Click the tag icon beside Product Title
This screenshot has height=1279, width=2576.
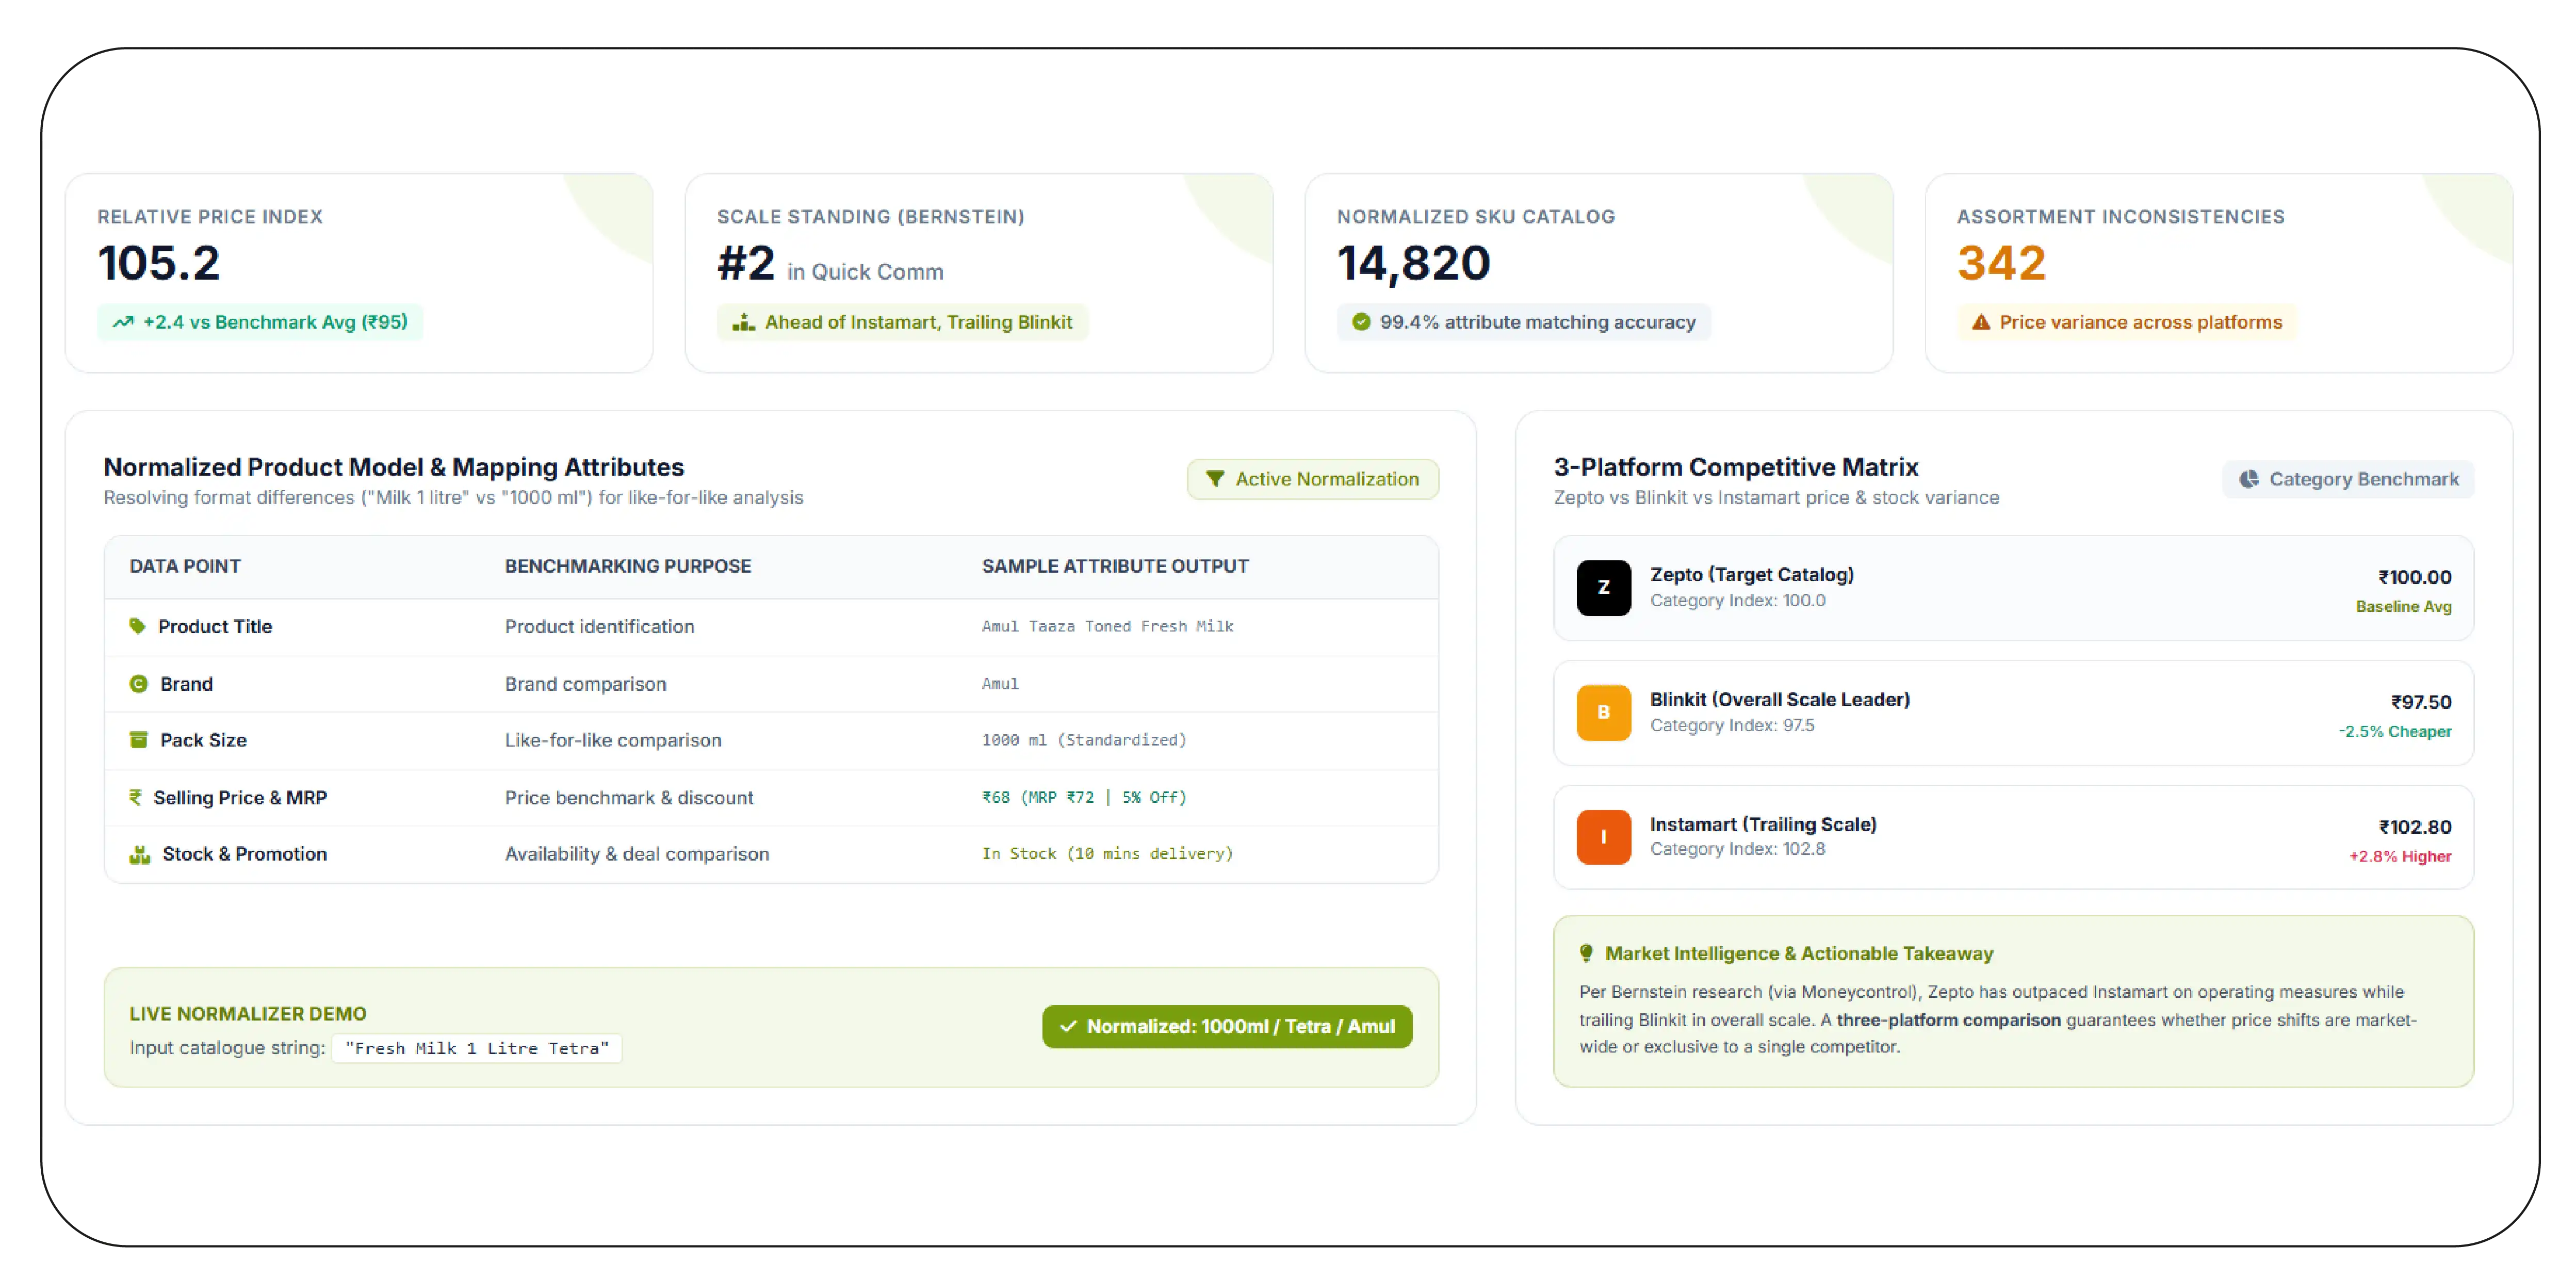[138, 626]
